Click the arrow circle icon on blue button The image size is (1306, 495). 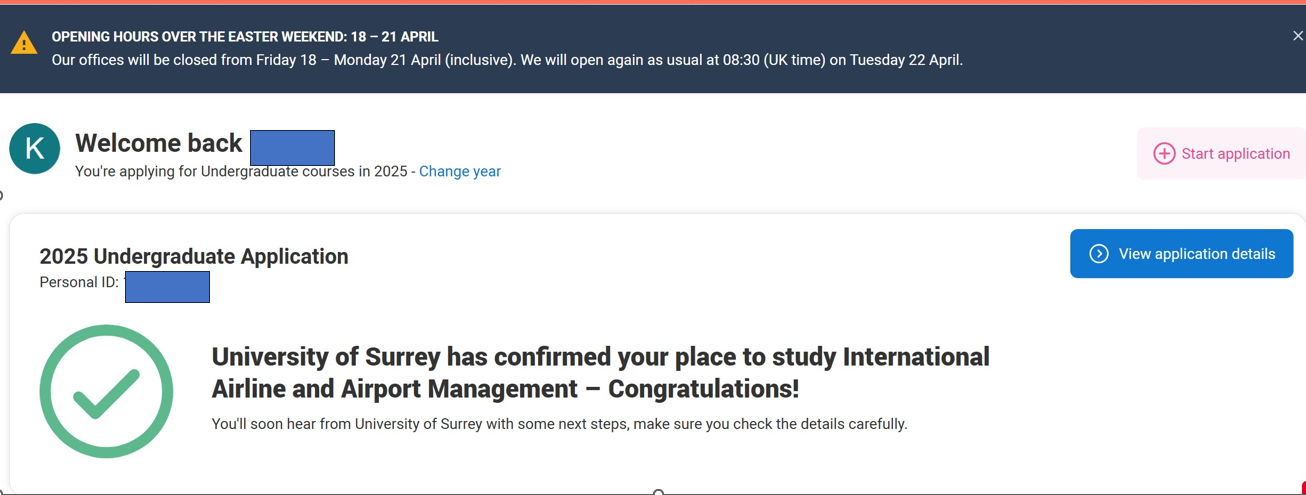[x=1099, y=254]
